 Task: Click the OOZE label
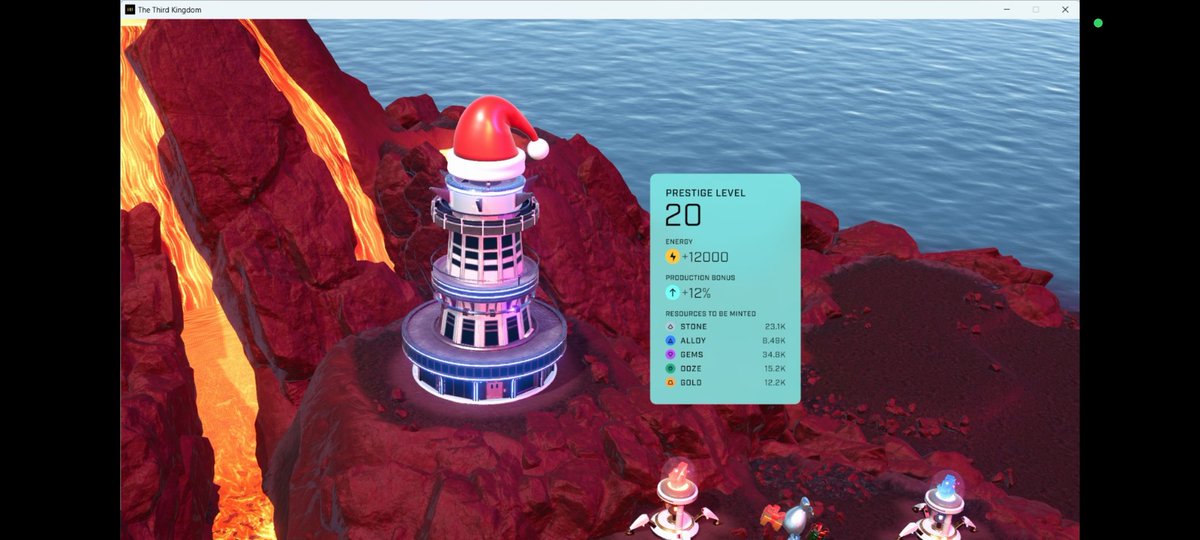[691, 369]
